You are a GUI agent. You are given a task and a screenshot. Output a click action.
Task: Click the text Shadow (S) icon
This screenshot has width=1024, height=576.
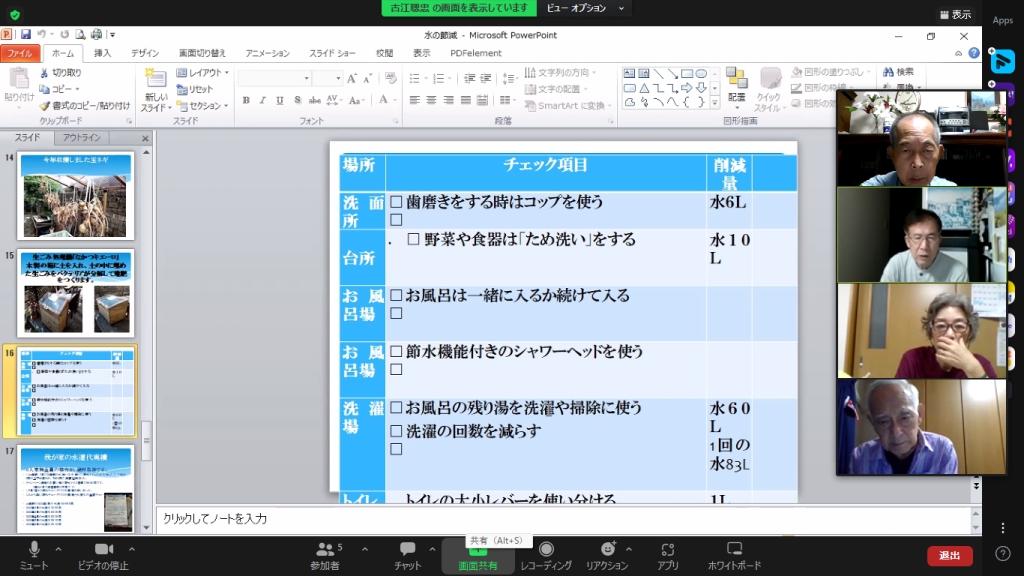point(297,100)
